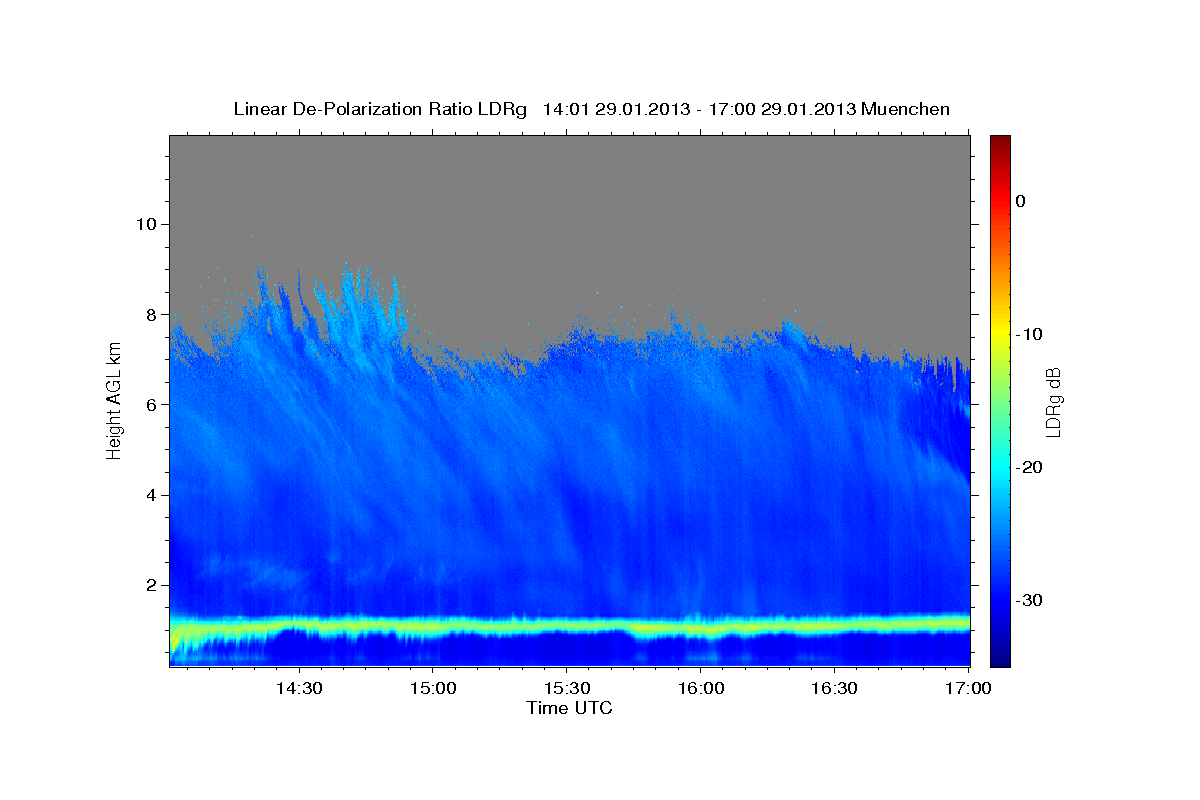Screen dimensions: 1200x800
Task: Click the 'Height AGL km' axis label
Action: point(114,401)
